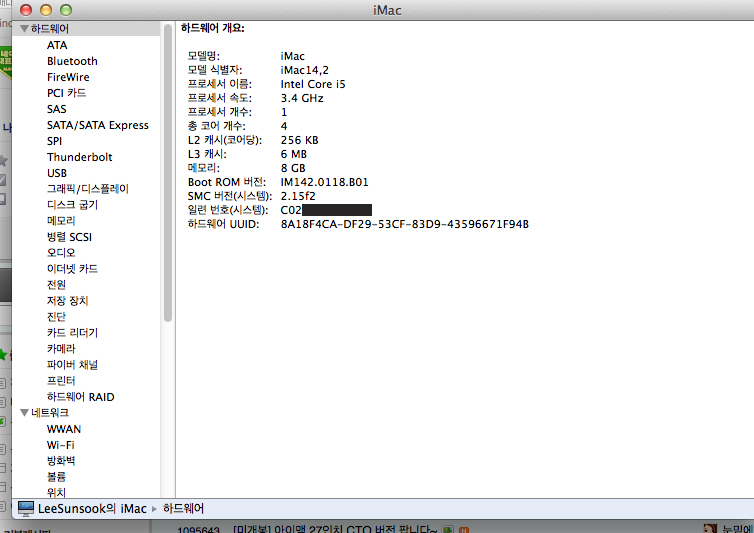The image size is (754, 533).
Task: Select 메모리 in the hardware list
Action: [x=61, y=221]
